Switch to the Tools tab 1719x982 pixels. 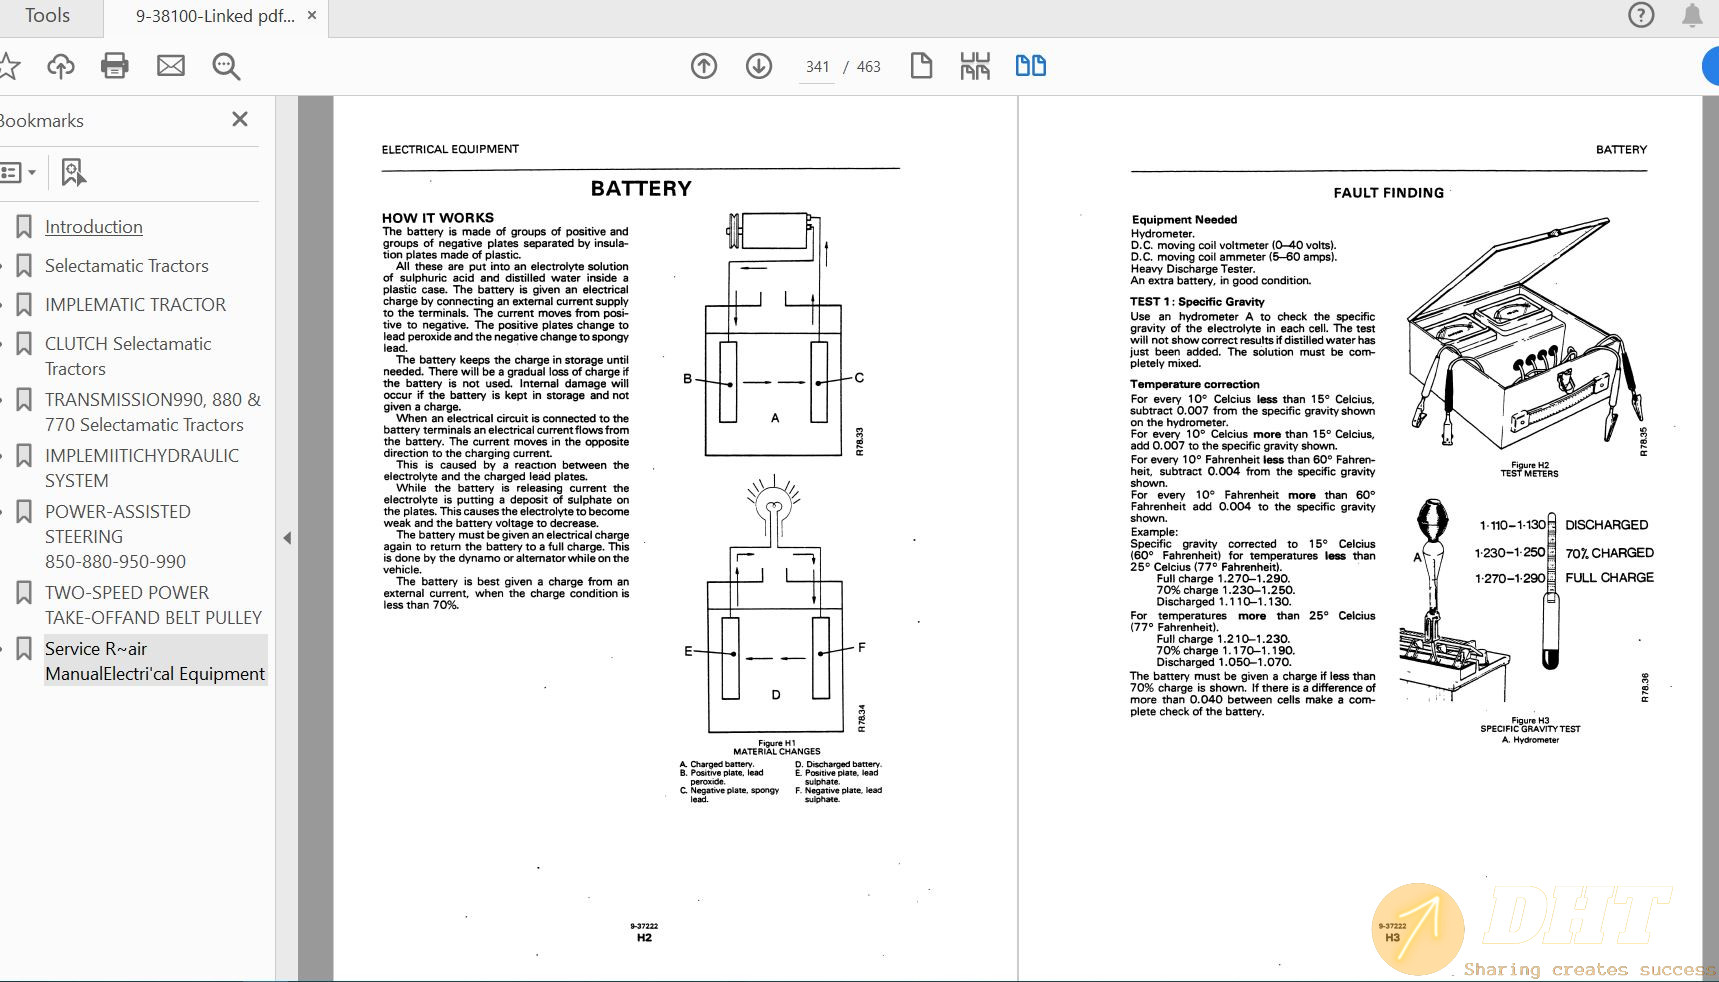click(47, 15)
